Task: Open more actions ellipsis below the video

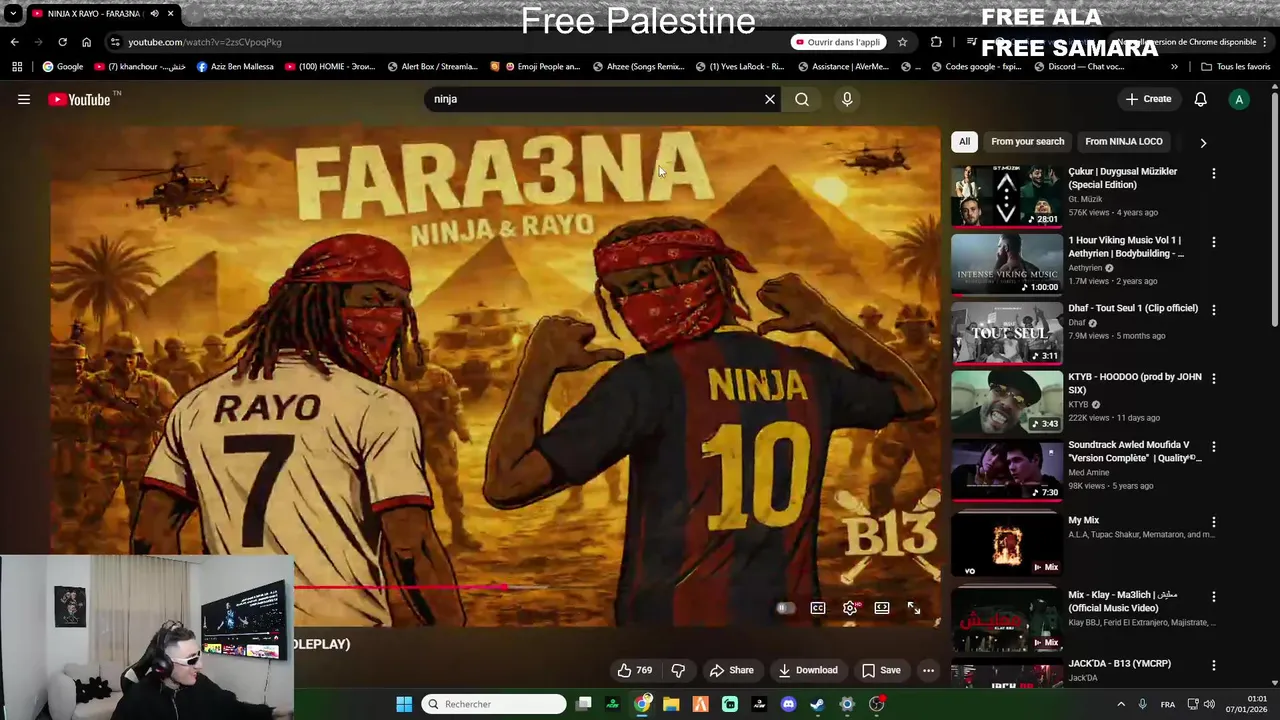Action: click(x=928, y=670)
